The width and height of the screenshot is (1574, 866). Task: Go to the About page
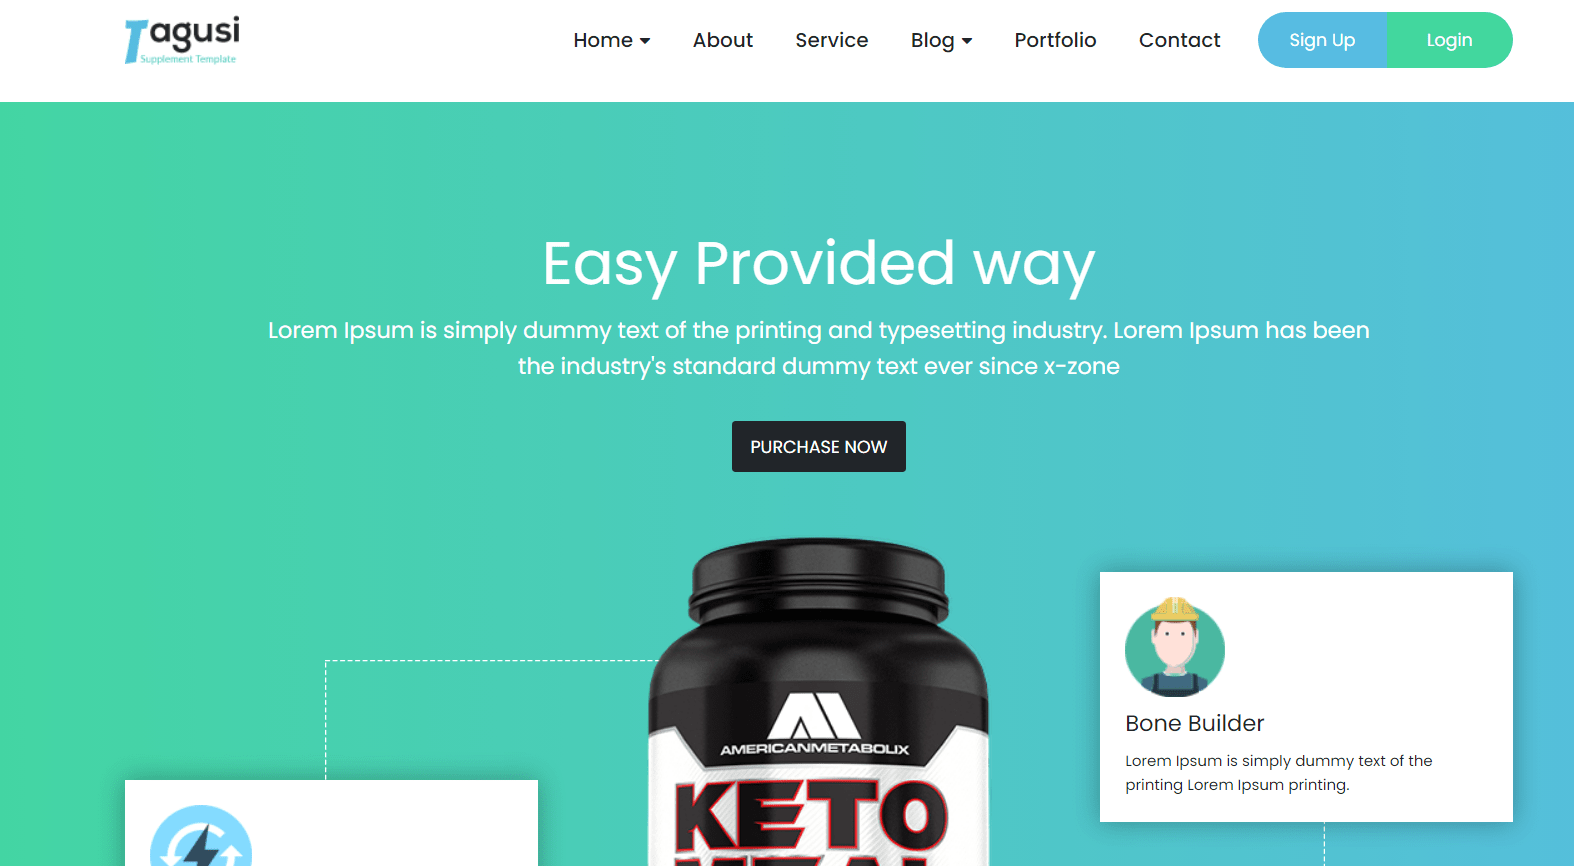(723, 40)
